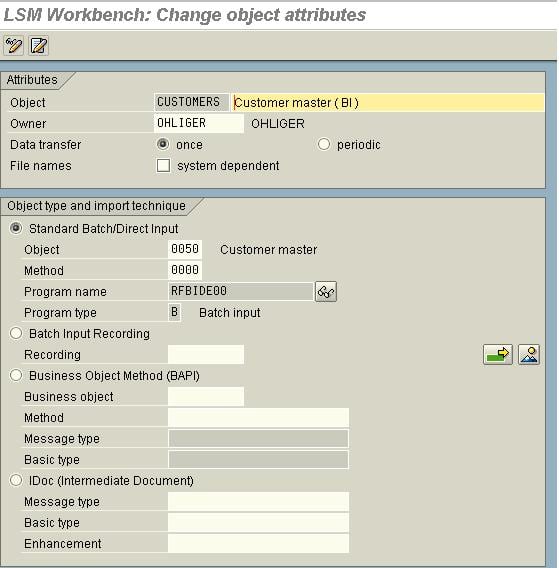Click the 'Business object' label
The image size is (559, 568).
[69, 397]
